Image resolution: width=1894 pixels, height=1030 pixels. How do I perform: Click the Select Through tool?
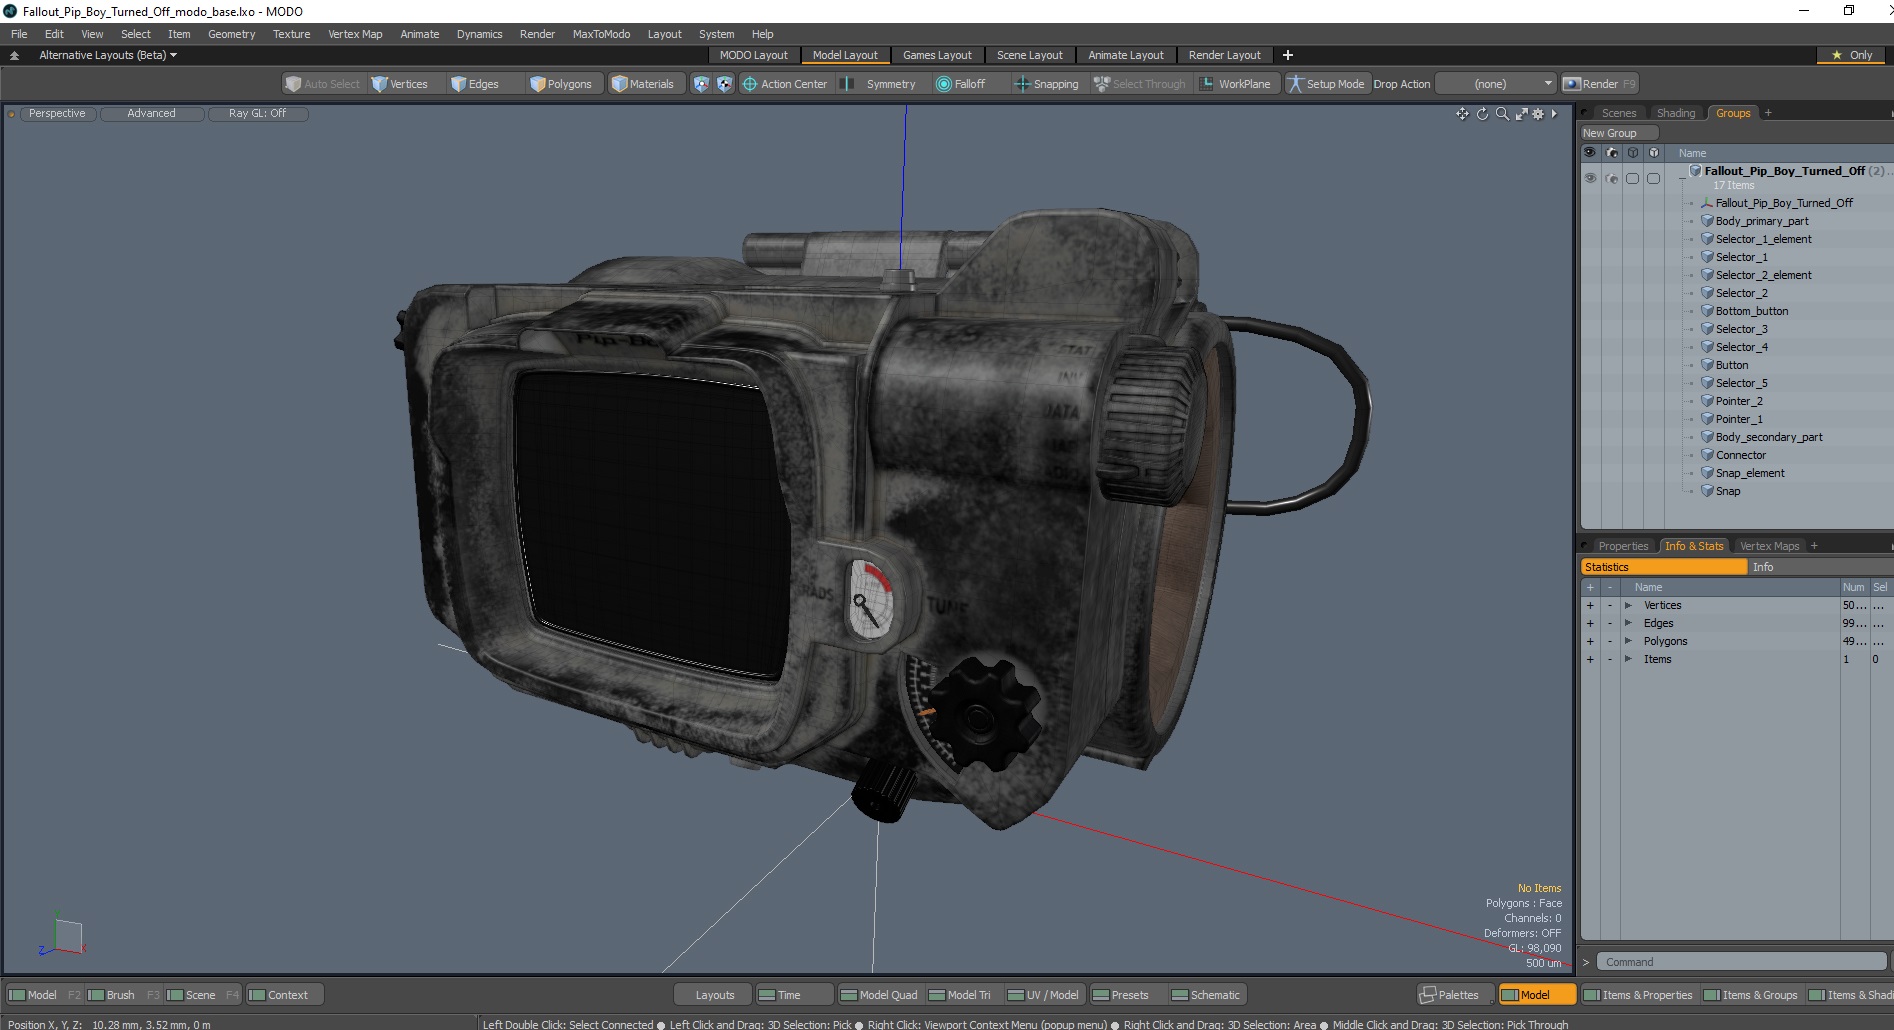click(x=1140, y=84)
